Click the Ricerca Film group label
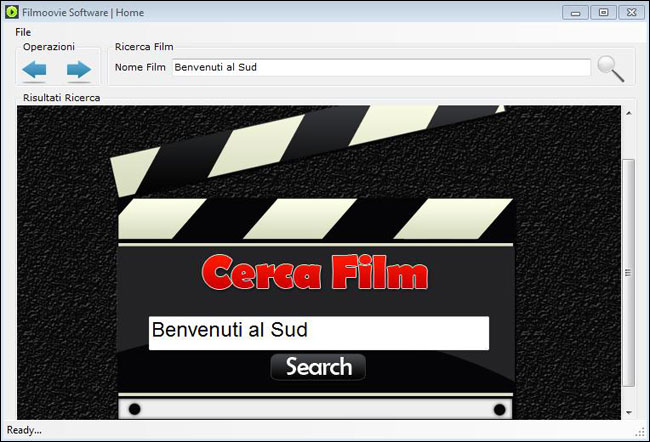The width and height of the screenshot is (650, 442). 144,47
